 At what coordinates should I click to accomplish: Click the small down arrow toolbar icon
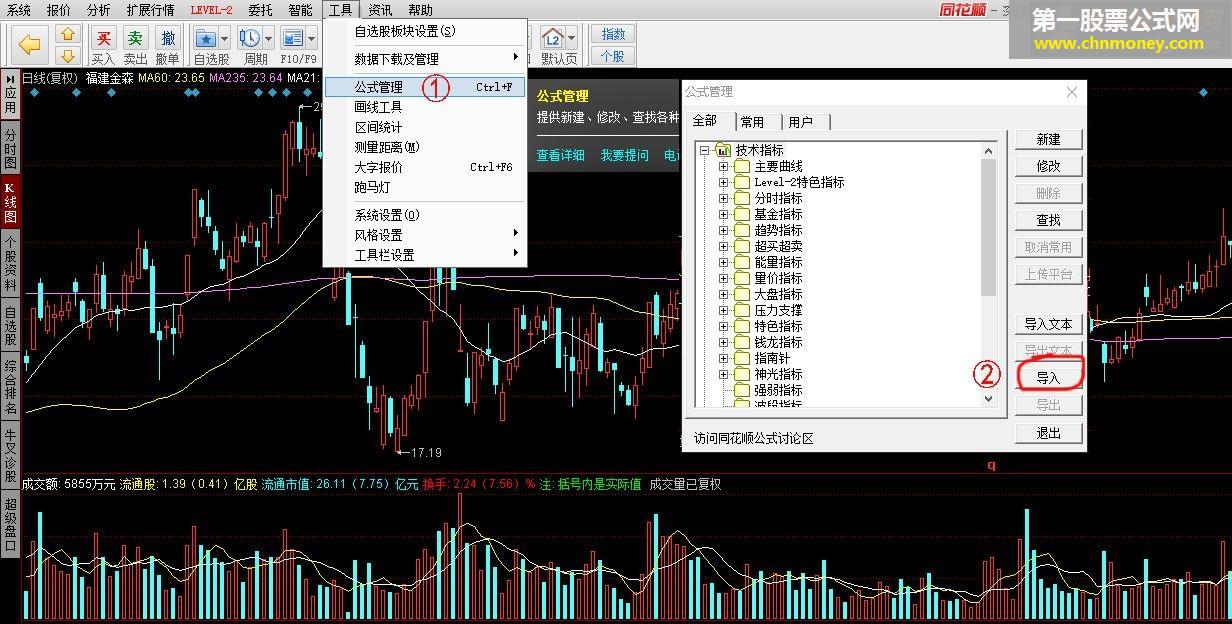tap(67, 55)
